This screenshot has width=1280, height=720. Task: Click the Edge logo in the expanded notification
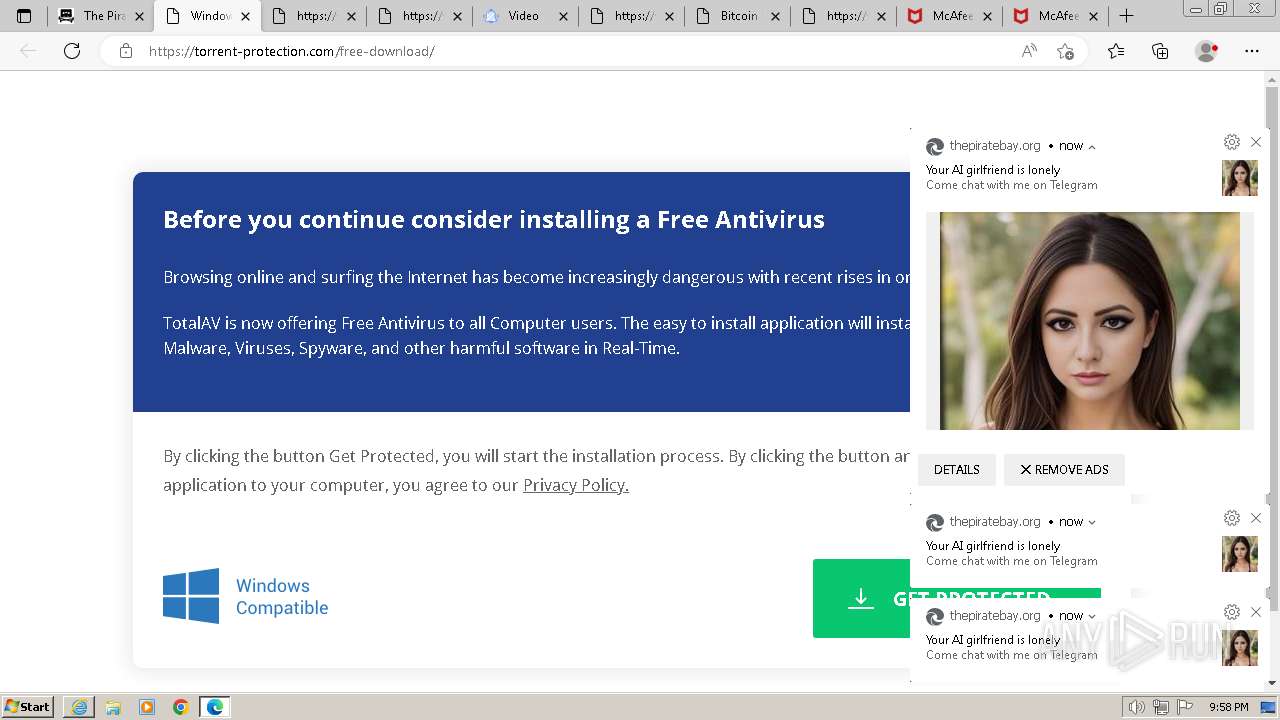[935, 147]
